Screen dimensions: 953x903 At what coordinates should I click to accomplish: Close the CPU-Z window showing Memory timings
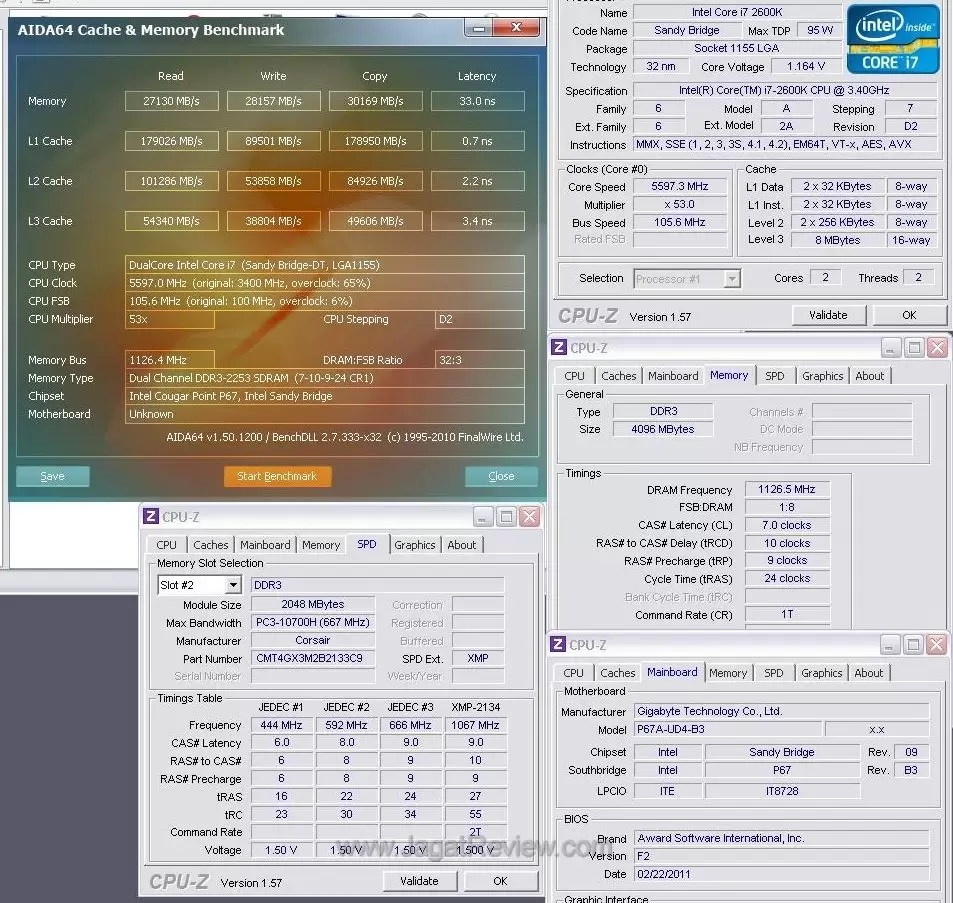point(937,348)
